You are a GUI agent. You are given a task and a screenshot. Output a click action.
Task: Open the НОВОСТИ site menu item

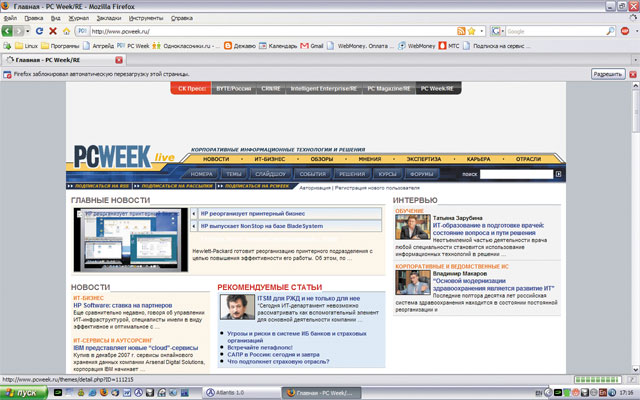coord(216,159)
